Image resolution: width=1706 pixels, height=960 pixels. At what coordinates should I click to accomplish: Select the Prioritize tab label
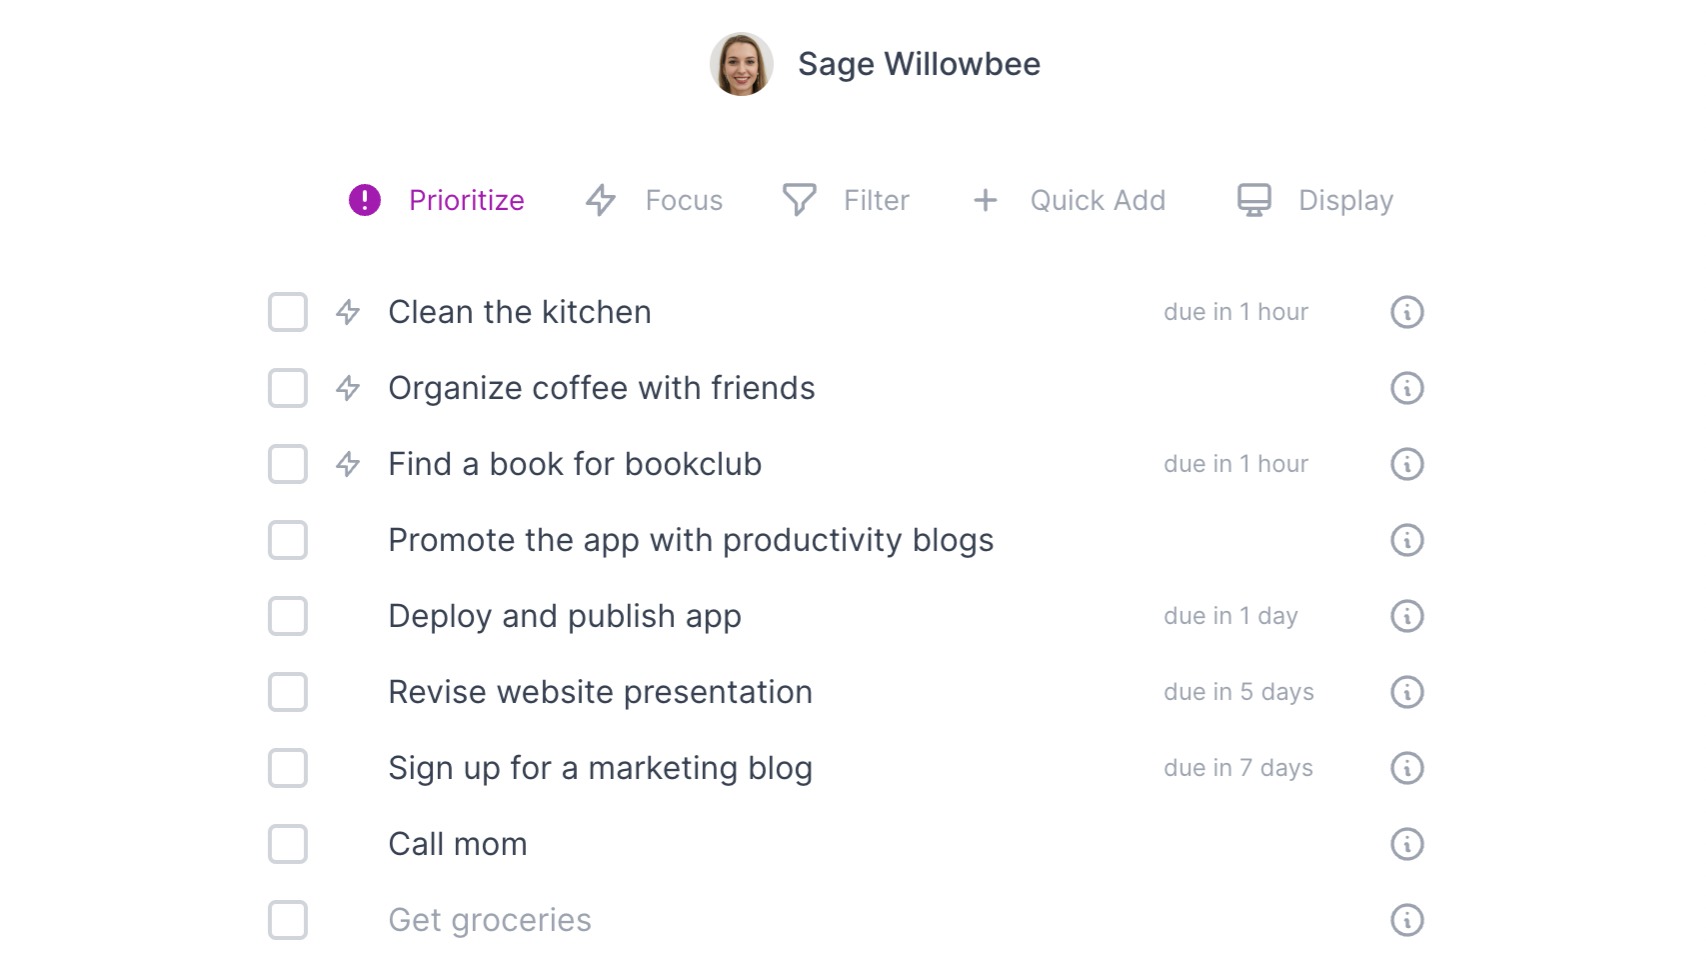click(x=467, y=200)
